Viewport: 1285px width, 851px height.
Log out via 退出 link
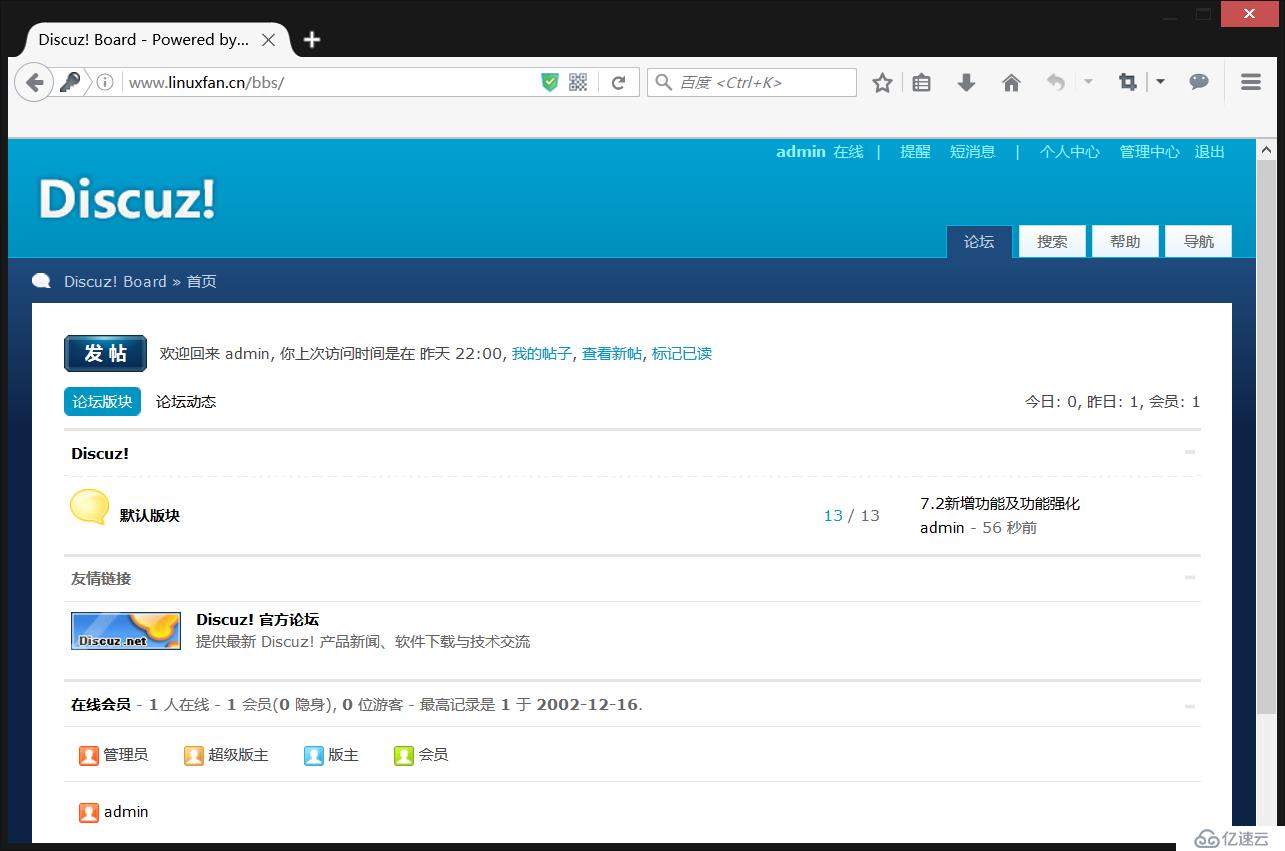(1210, 152)
